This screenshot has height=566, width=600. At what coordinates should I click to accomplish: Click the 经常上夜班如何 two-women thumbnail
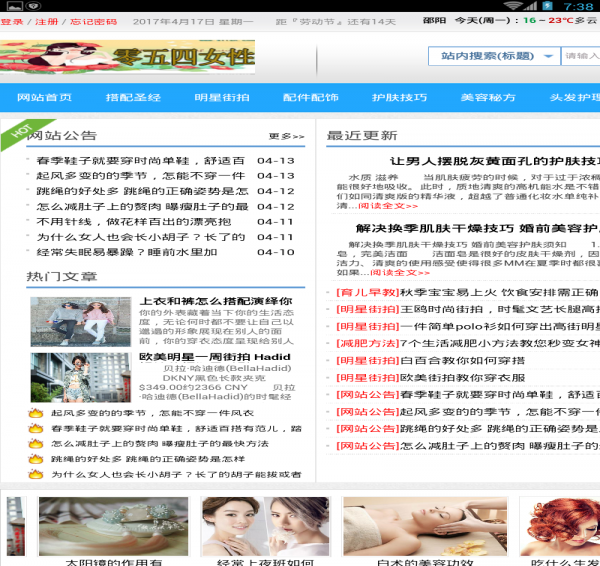click(x=265, y=526)
